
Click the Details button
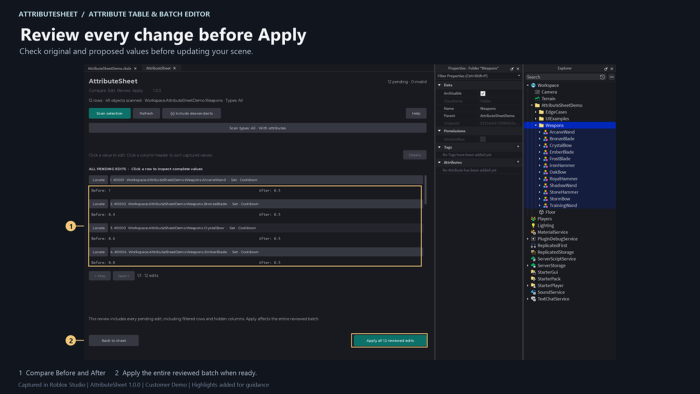[415, 155]
